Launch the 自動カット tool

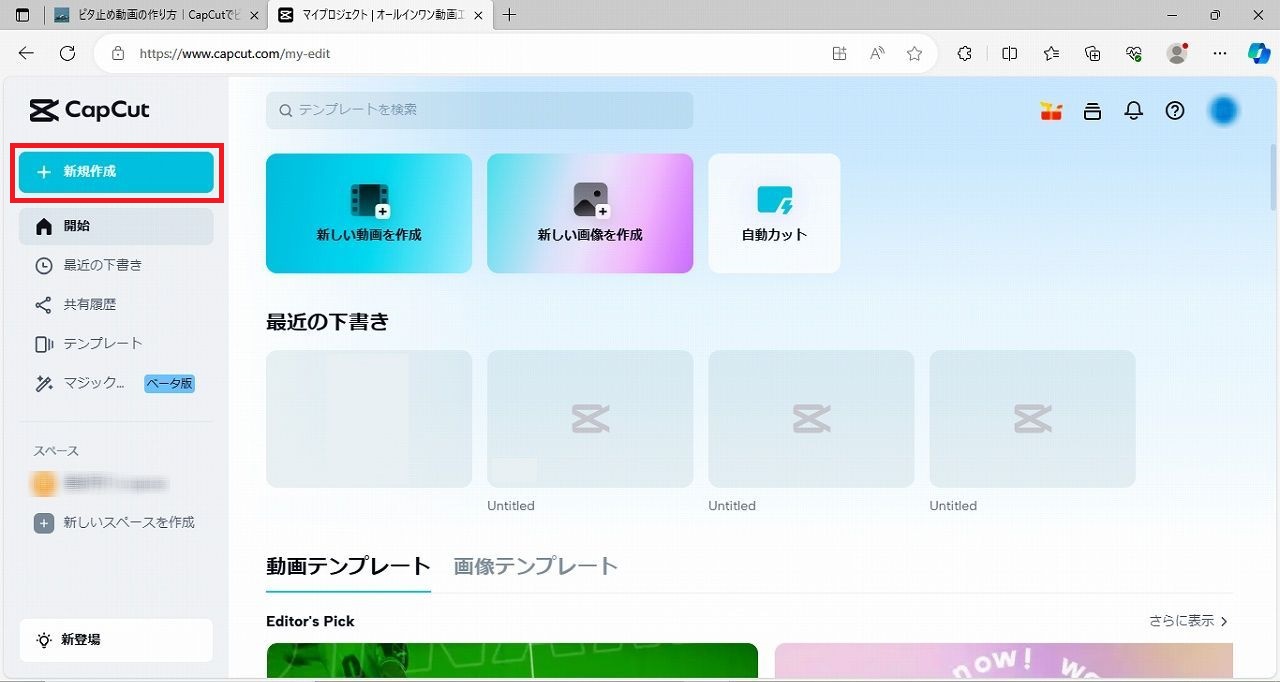pos(774,213)
